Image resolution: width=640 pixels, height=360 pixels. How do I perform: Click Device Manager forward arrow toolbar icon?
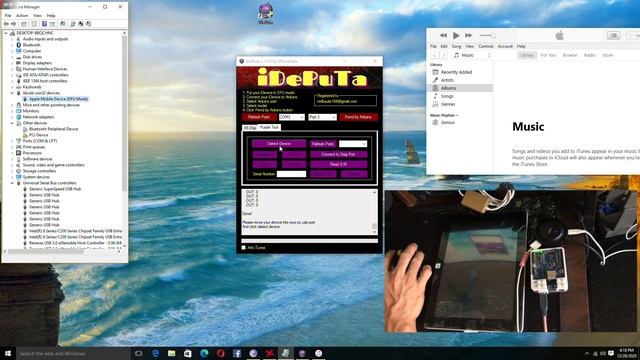[14, 24]
